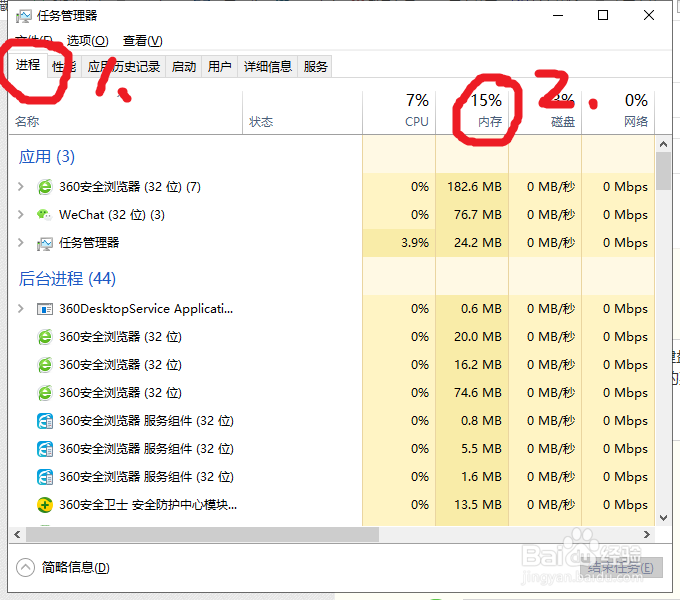Click icon of 360安全浏览器 using 20.0 MB

click(45, 337)
